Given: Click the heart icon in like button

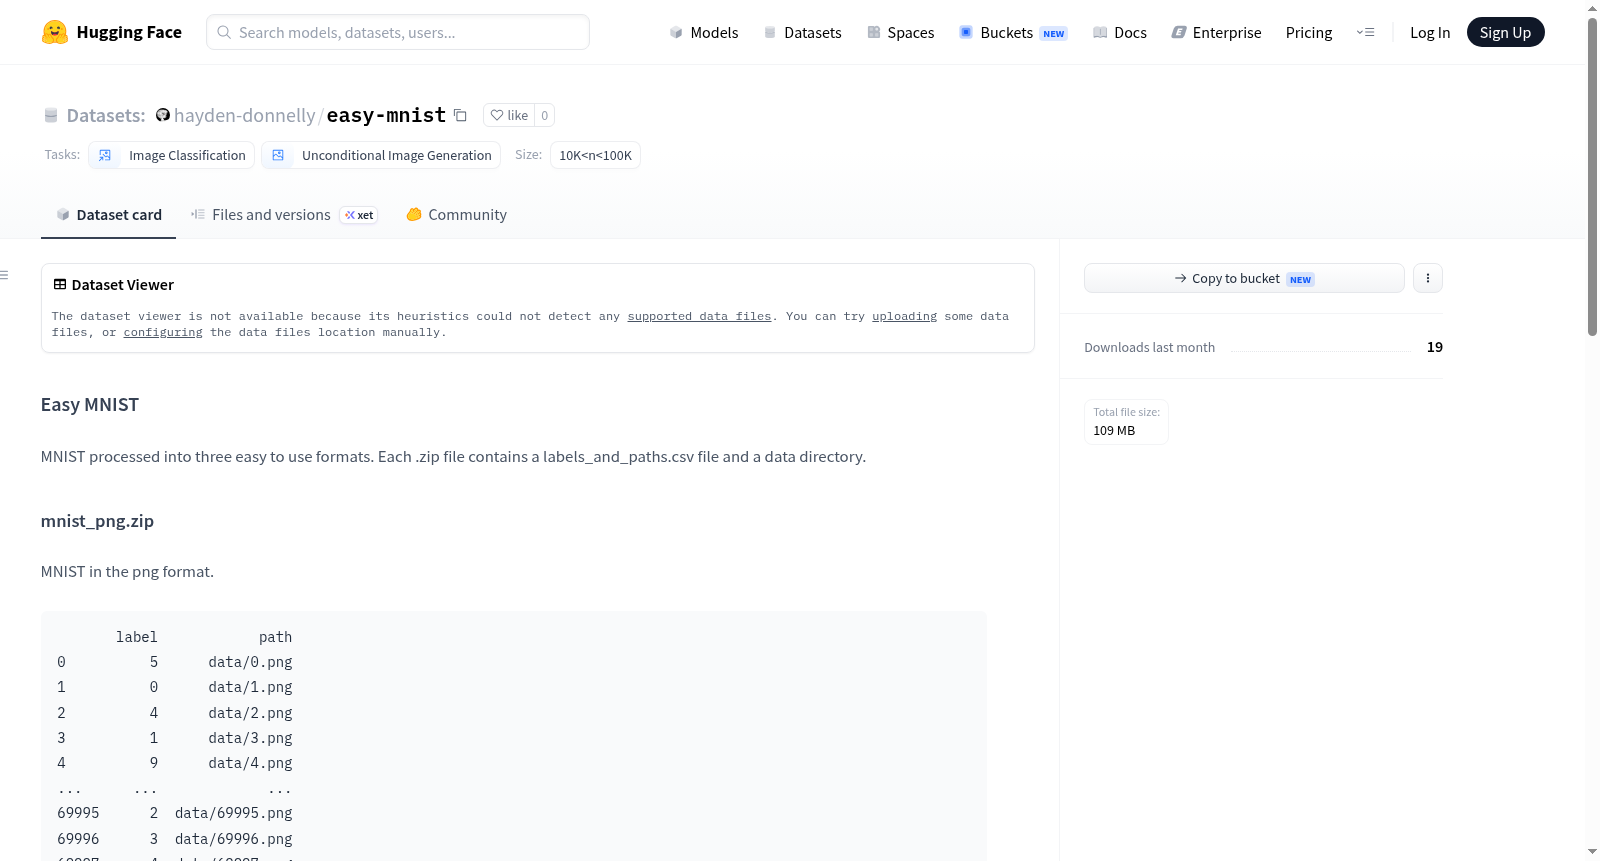Looking at the screenshot, I should (x=497, y=115).
